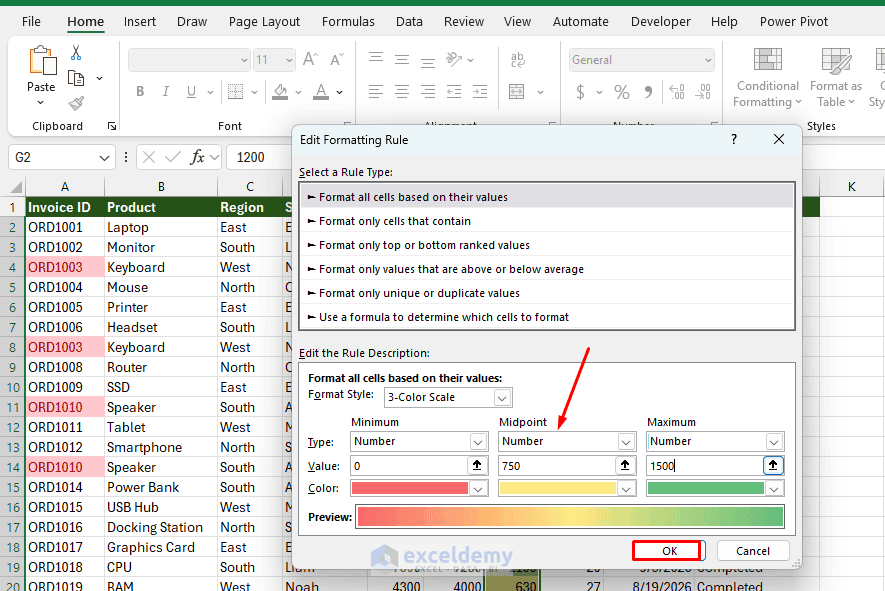Image resolution: width=885 pixels, height=591 pixels.
Task: Click the Cut scissors icon
Action: click(x=76, y=53)
